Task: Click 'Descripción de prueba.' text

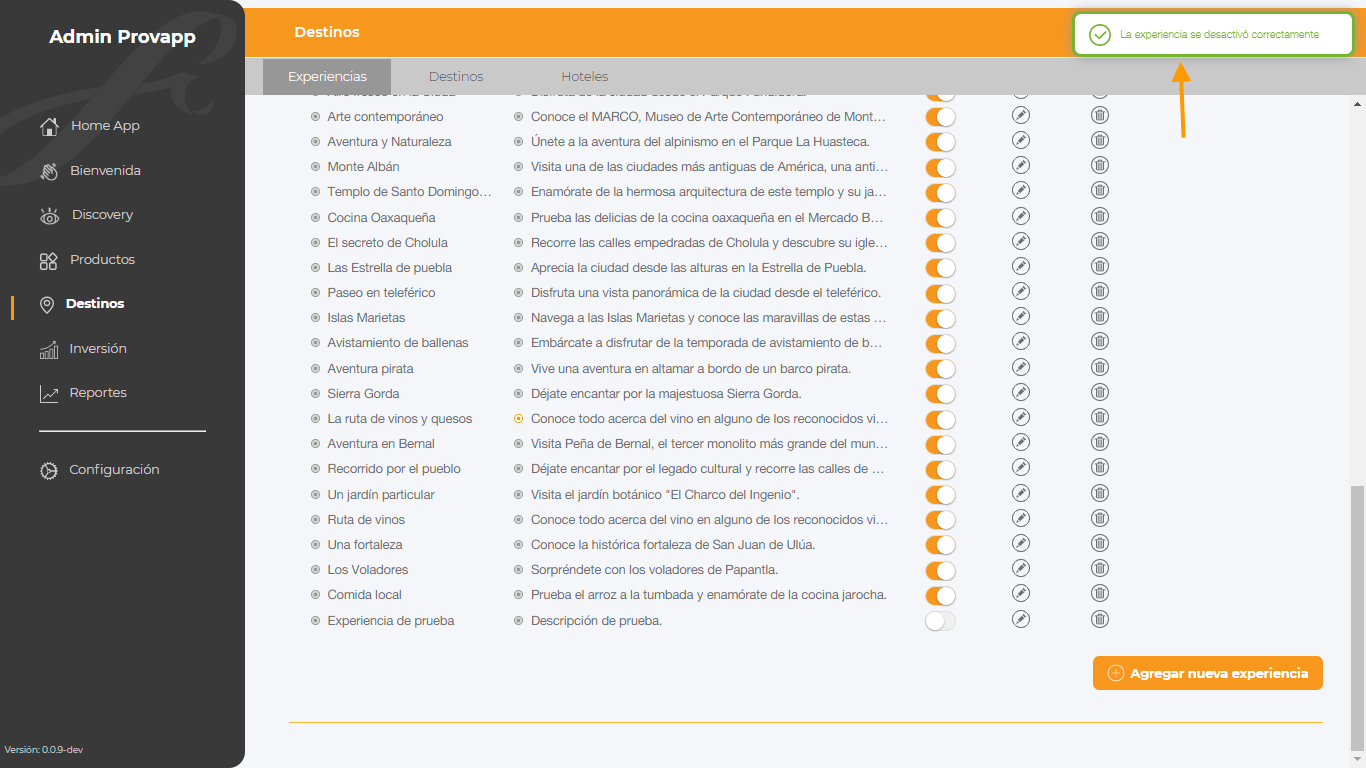Action: (x=596, y=621)
